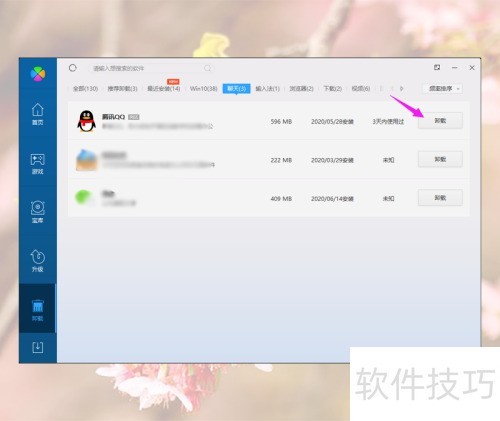Open the Upgrade (升级) sidebar icon
The image size is (500, 421).
tap(37, 261)
